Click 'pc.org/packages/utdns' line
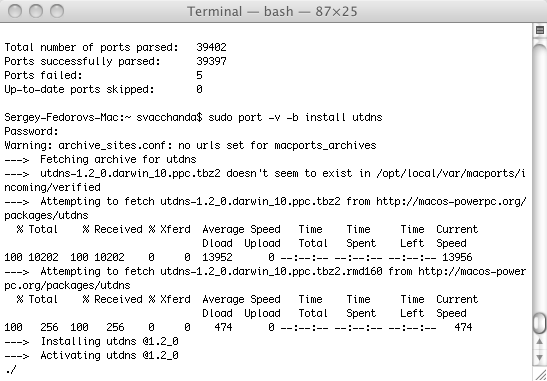 tap(67, 285)
